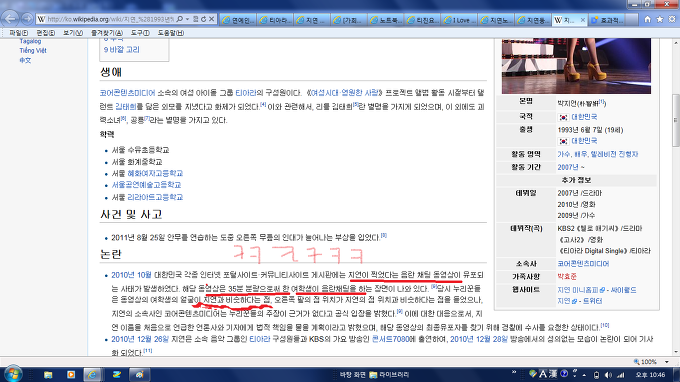680x382 pixels.
Task: Go back with the browser back arrow
Action: pyautogui.click(x=10, y=19)
